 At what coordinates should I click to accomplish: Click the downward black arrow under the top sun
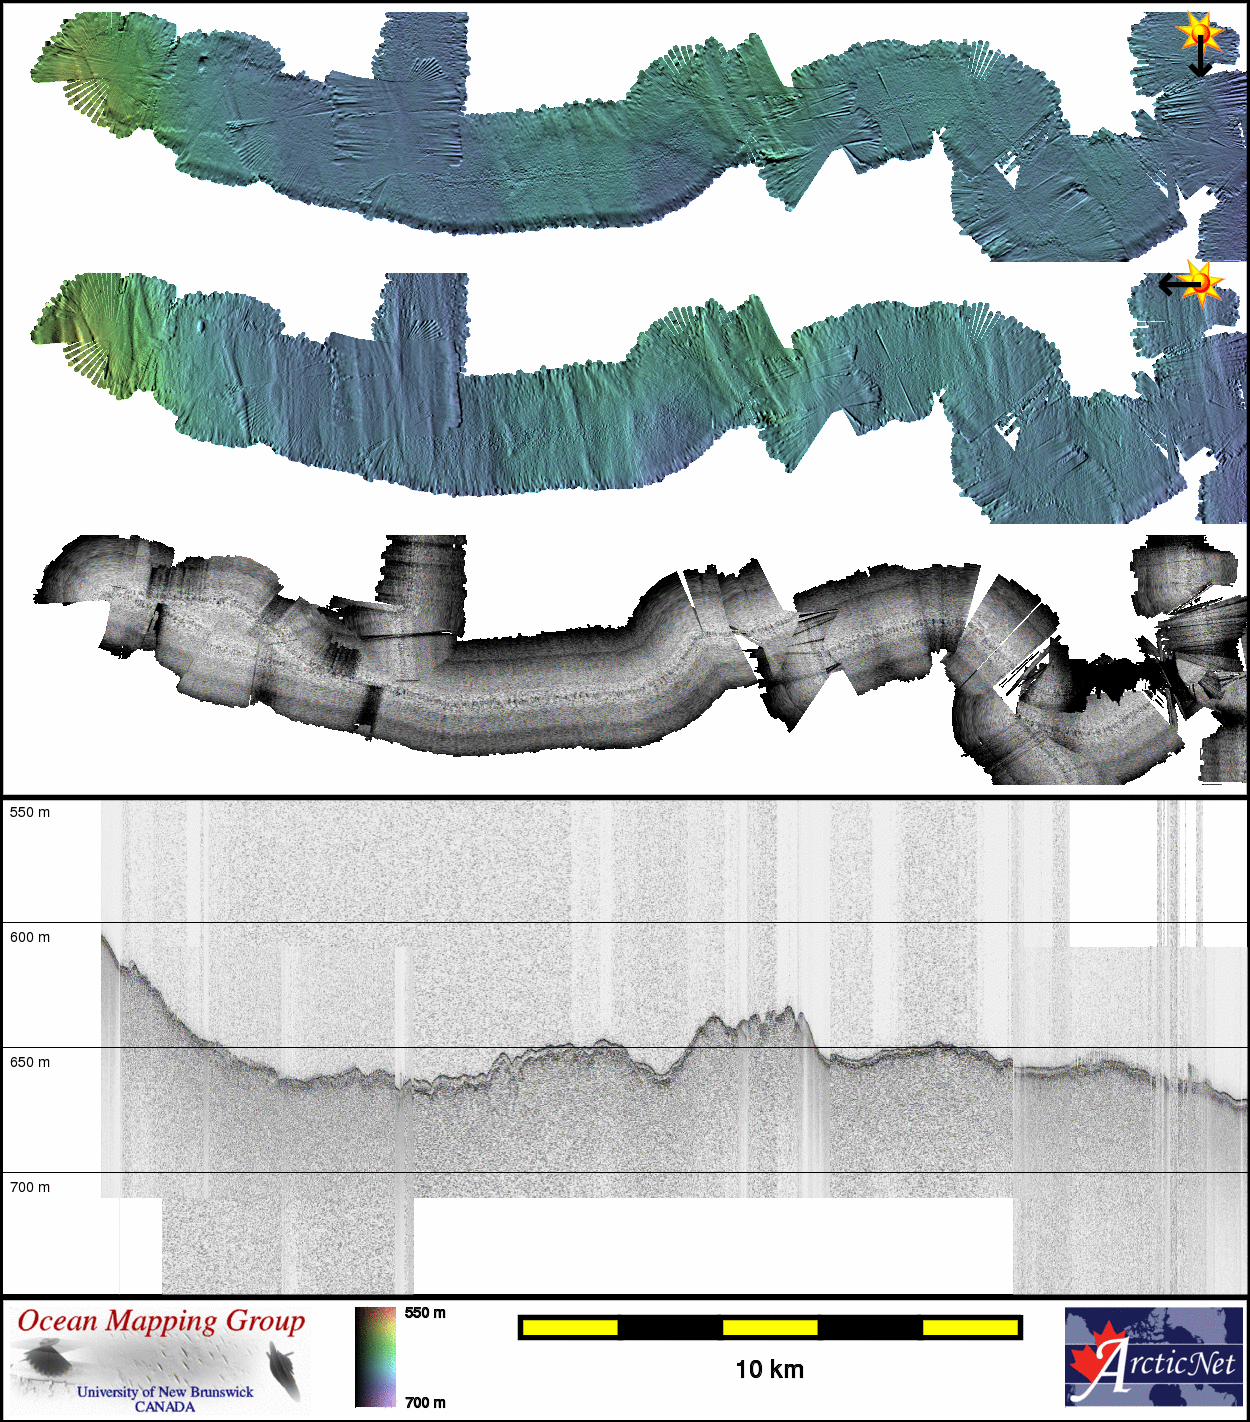pos(1200,62)
